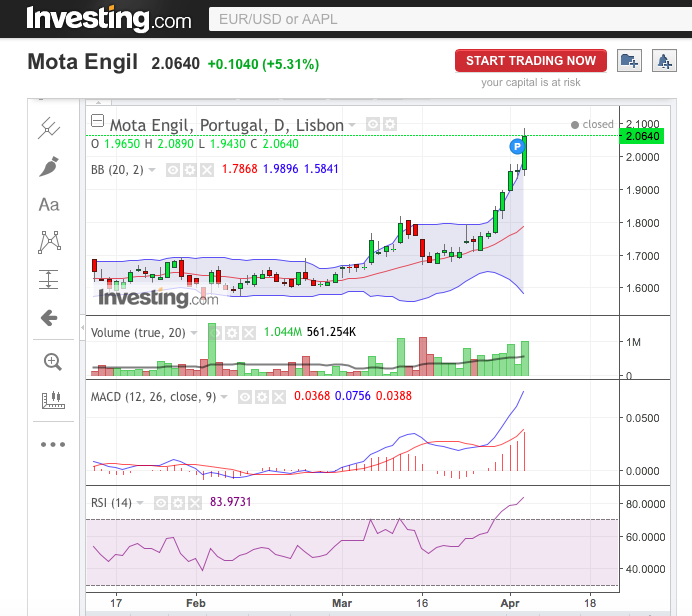Viewport: 692px width, 616px height.
Task: Open RSI (14) dropdown arrow
Action: pos(140,503)
